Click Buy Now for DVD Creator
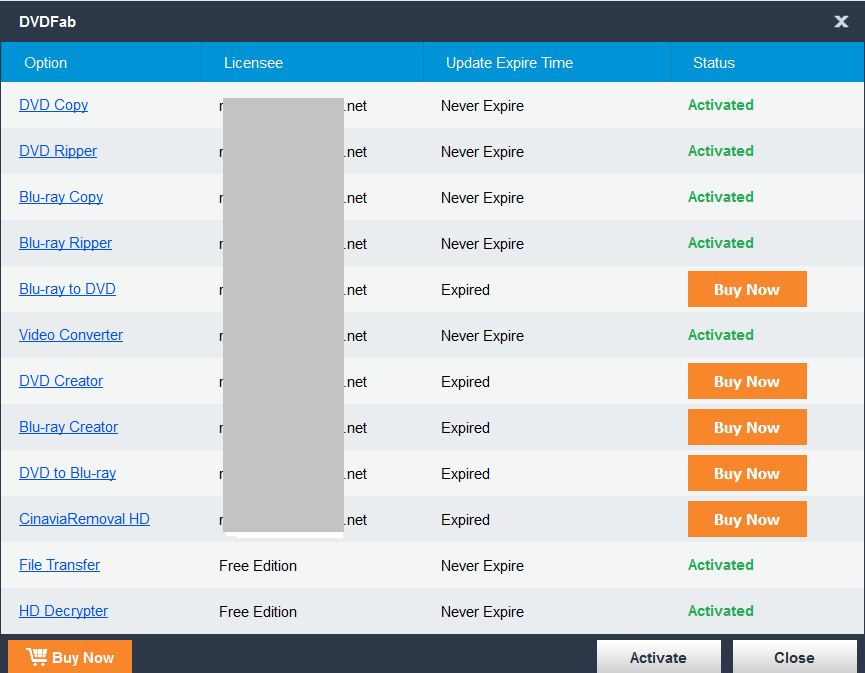Image resolution: width=865 pixels, height=673 pixels. pos(747,381)
